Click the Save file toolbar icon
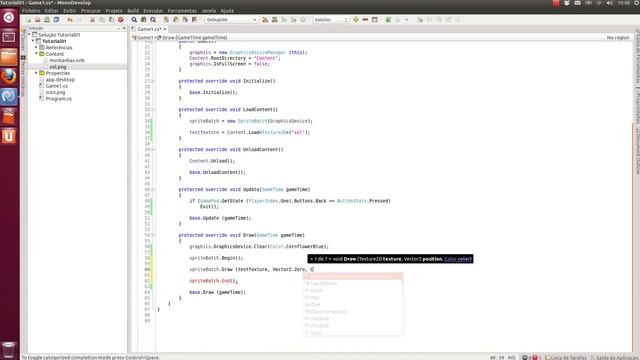Viewport: 640px width, 360px height. click(x=47, y=20)
